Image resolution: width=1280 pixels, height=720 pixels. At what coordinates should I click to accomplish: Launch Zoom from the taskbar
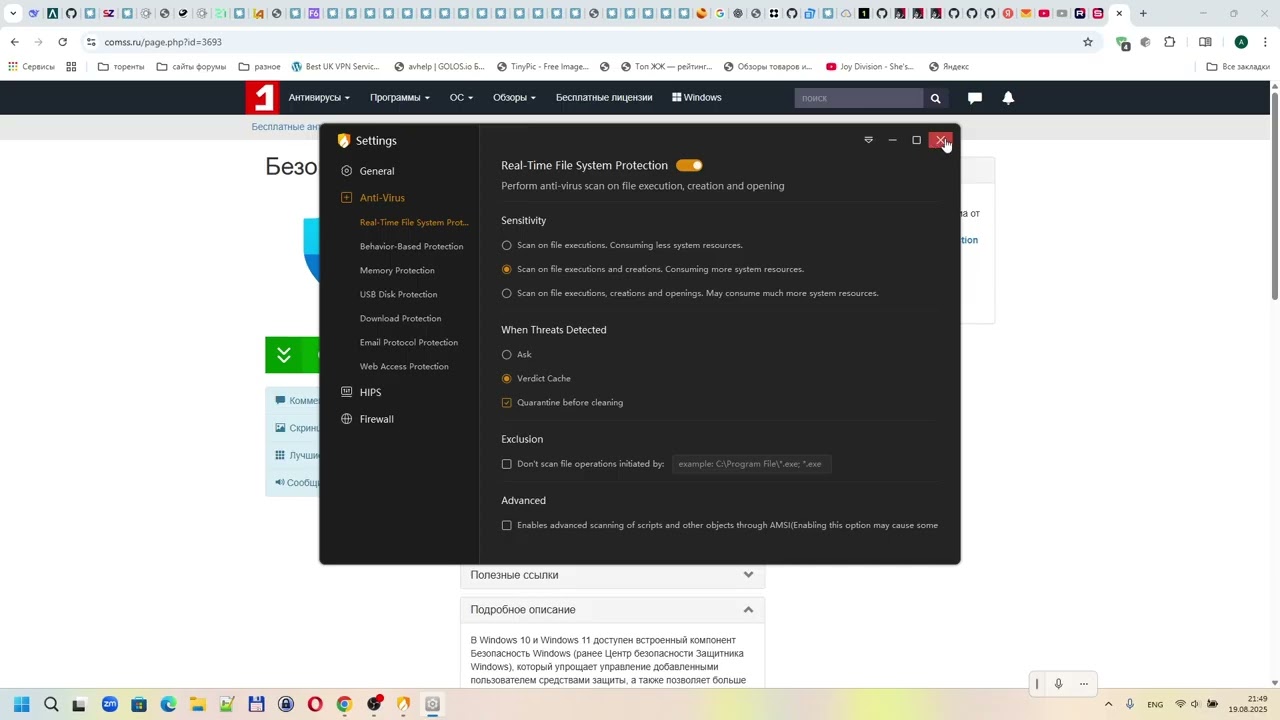[110, 704]
